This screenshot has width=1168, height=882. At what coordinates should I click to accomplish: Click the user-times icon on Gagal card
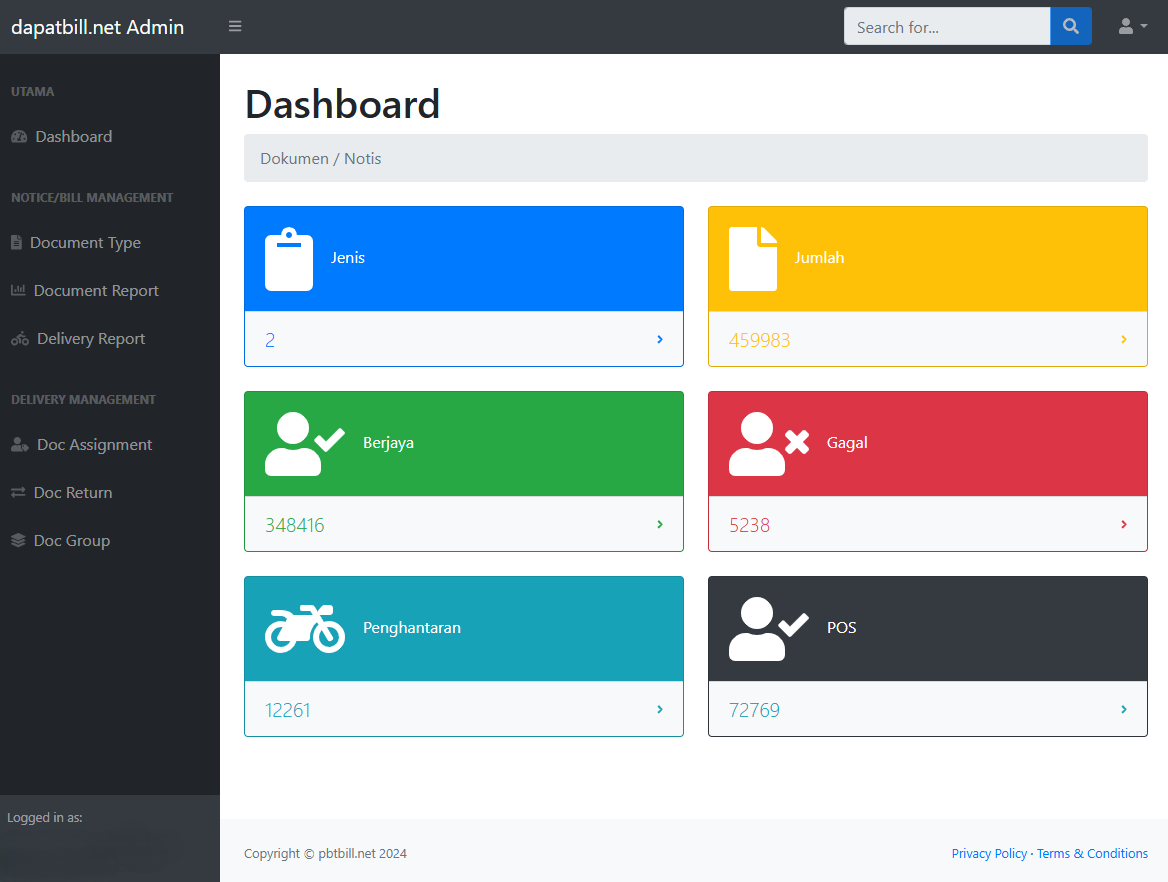click(768, 444)
